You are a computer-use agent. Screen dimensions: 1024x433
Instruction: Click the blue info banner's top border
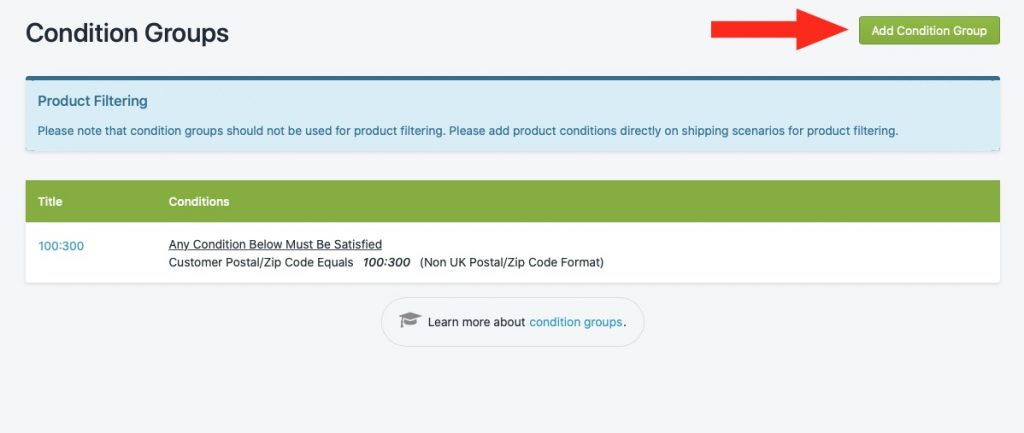tap(513, 78)
